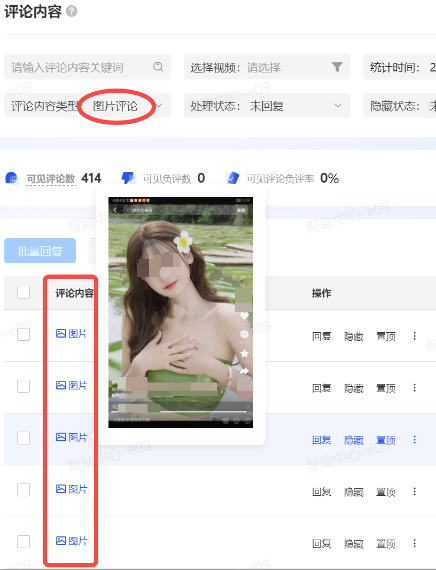Open 图片 link in fourth comment row

[72, 489]
